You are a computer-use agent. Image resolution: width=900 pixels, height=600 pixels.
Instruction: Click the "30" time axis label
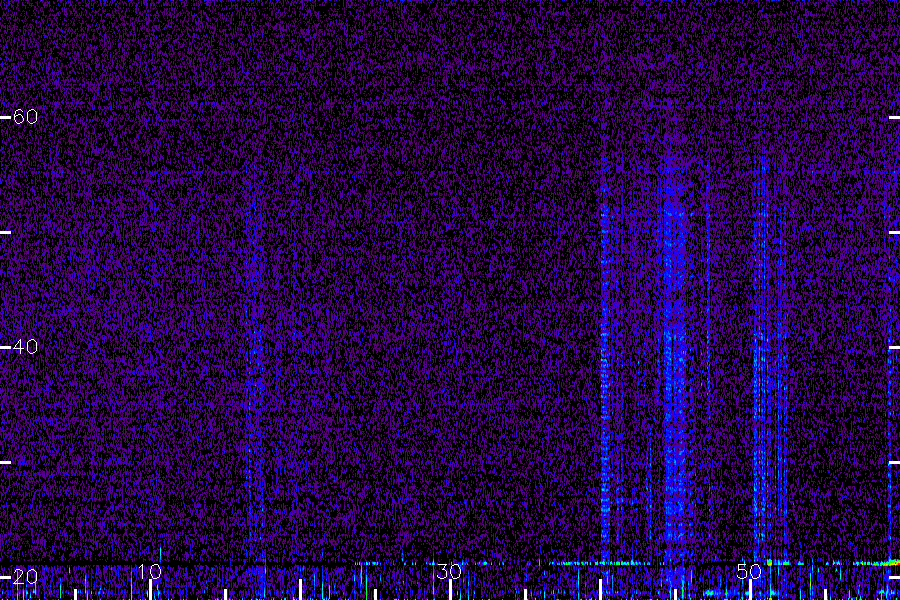(x=449, y=571)
